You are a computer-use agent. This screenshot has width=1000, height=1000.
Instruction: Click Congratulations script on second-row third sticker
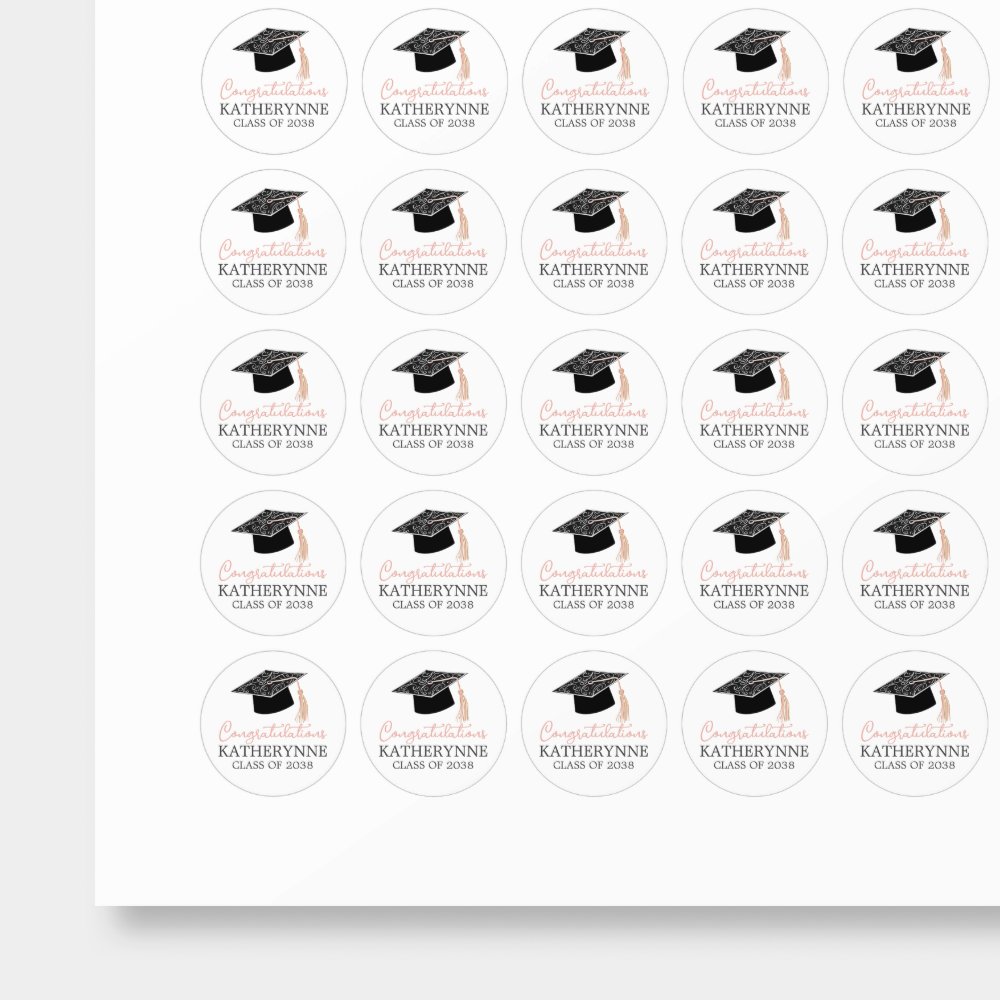click(594, 250)
